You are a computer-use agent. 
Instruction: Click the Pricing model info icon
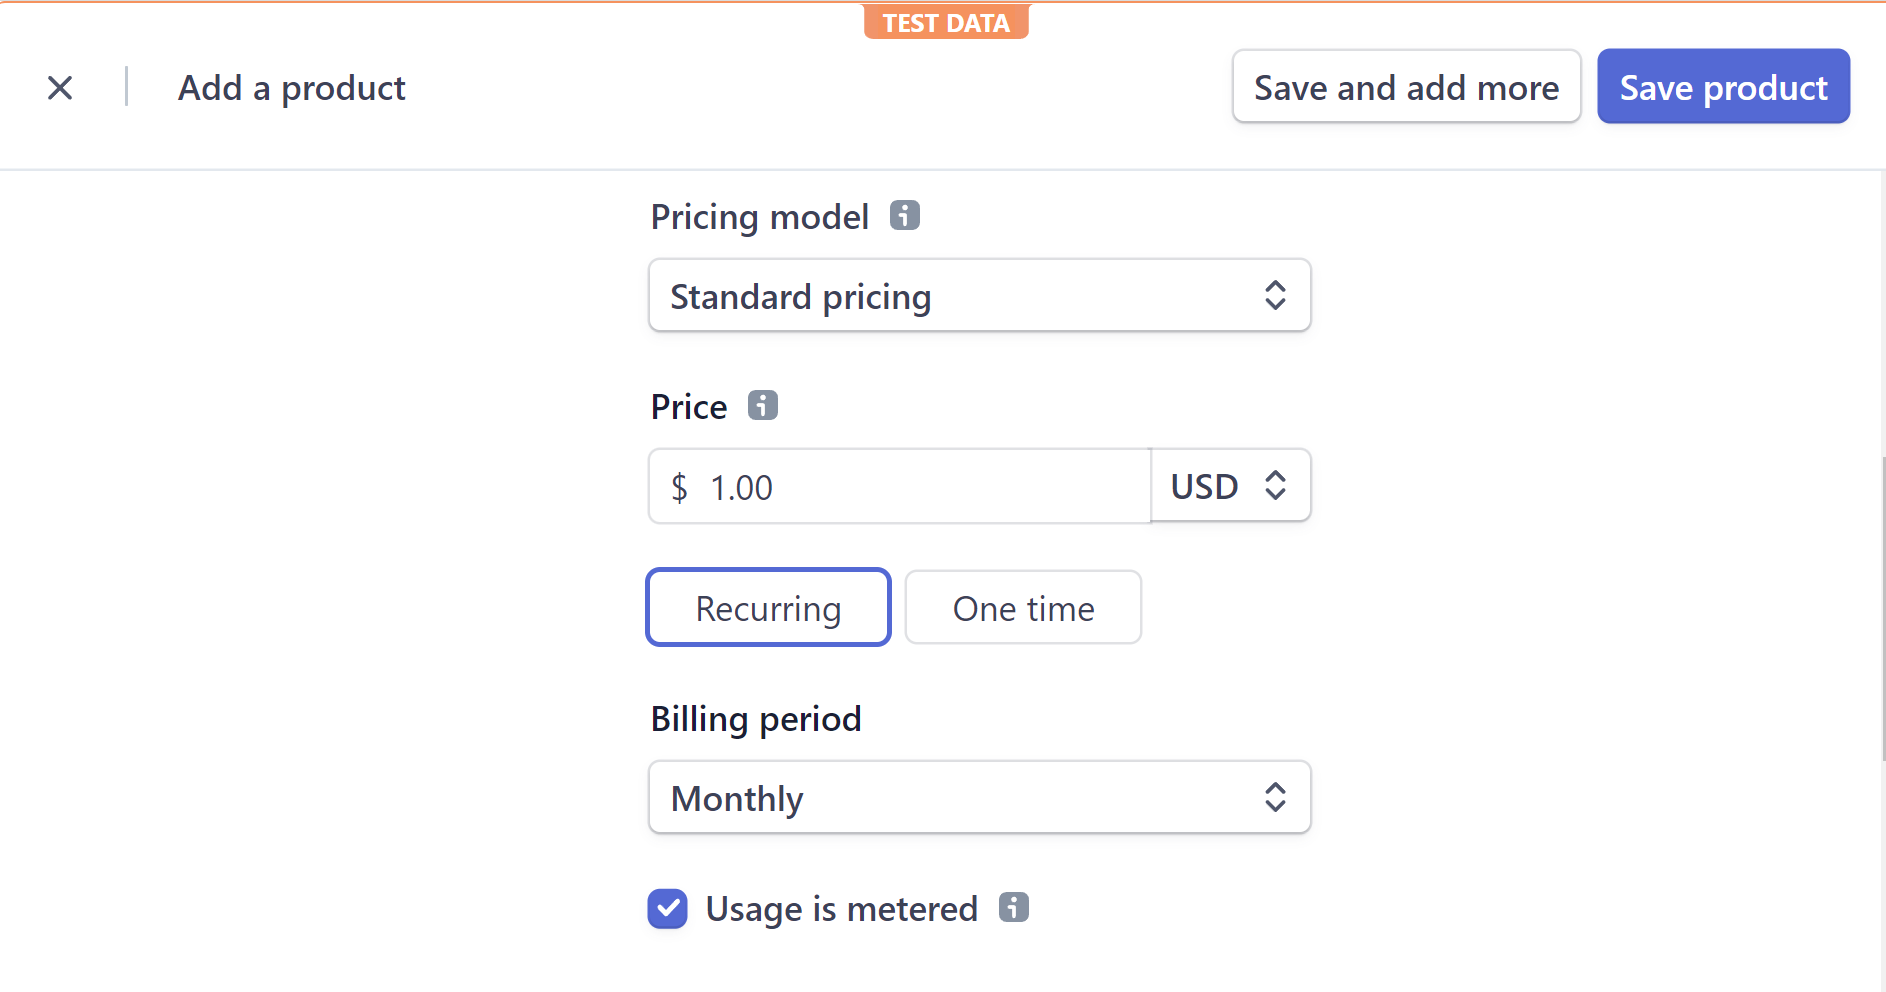(x=903, y=215)
